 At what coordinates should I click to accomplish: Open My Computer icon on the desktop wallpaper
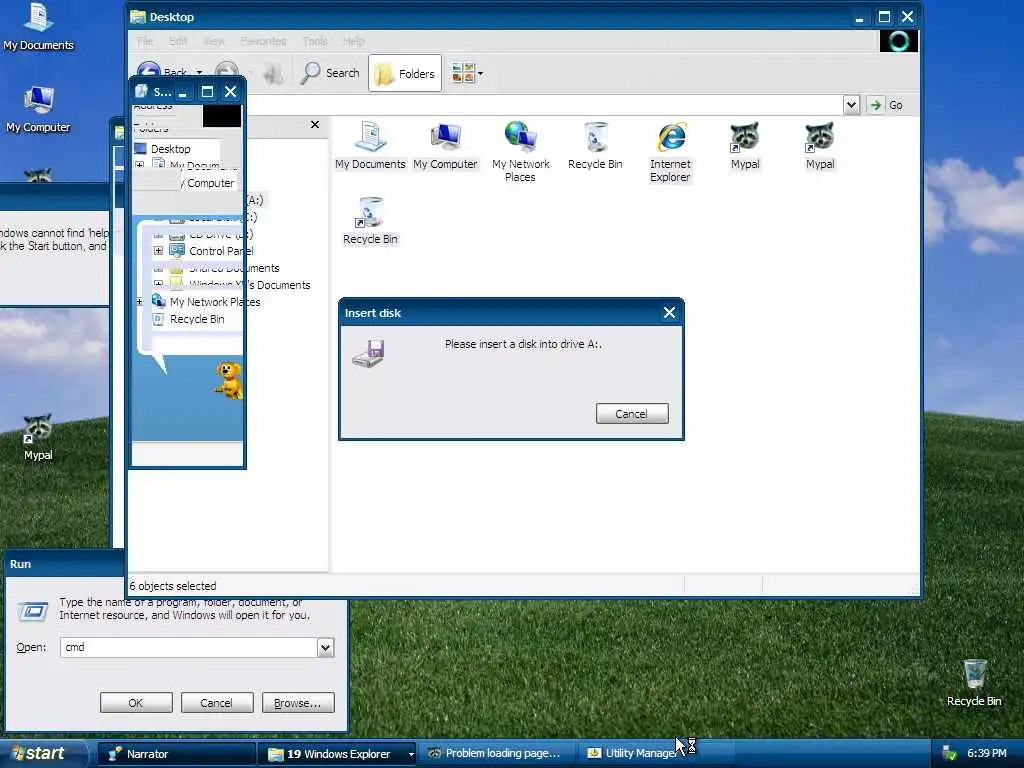coord(38,109)
